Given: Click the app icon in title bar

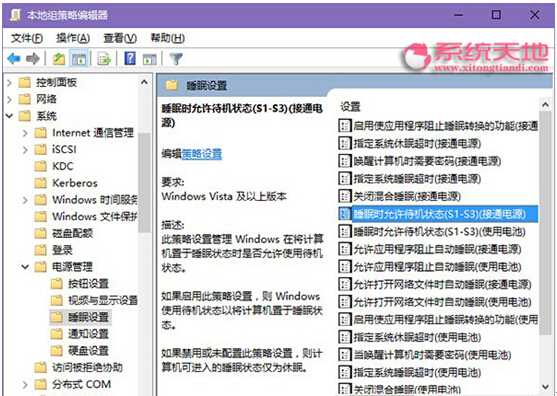Looking at the screenshot, I should point(15,15).
